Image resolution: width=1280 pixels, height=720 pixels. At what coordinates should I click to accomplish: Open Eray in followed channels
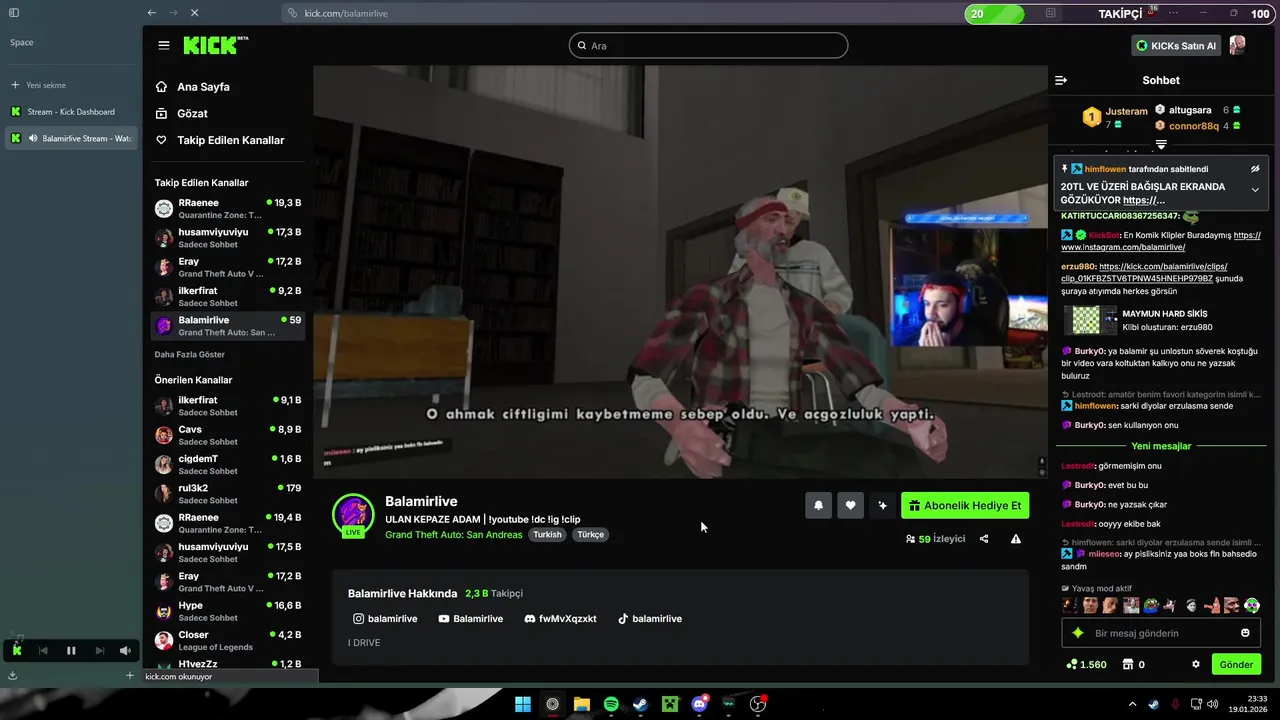[x=228, y=267]
